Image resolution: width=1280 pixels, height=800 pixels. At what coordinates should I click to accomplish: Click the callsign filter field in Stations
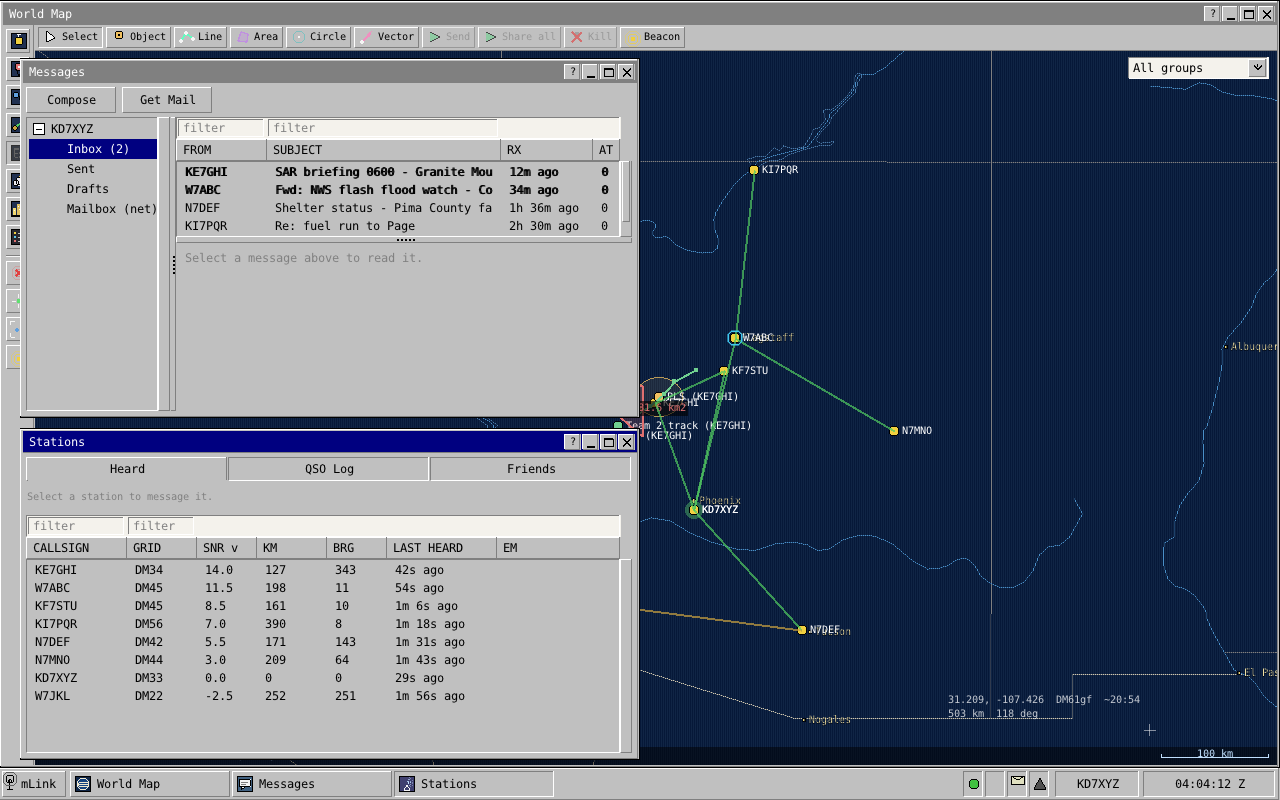[77, 526]
